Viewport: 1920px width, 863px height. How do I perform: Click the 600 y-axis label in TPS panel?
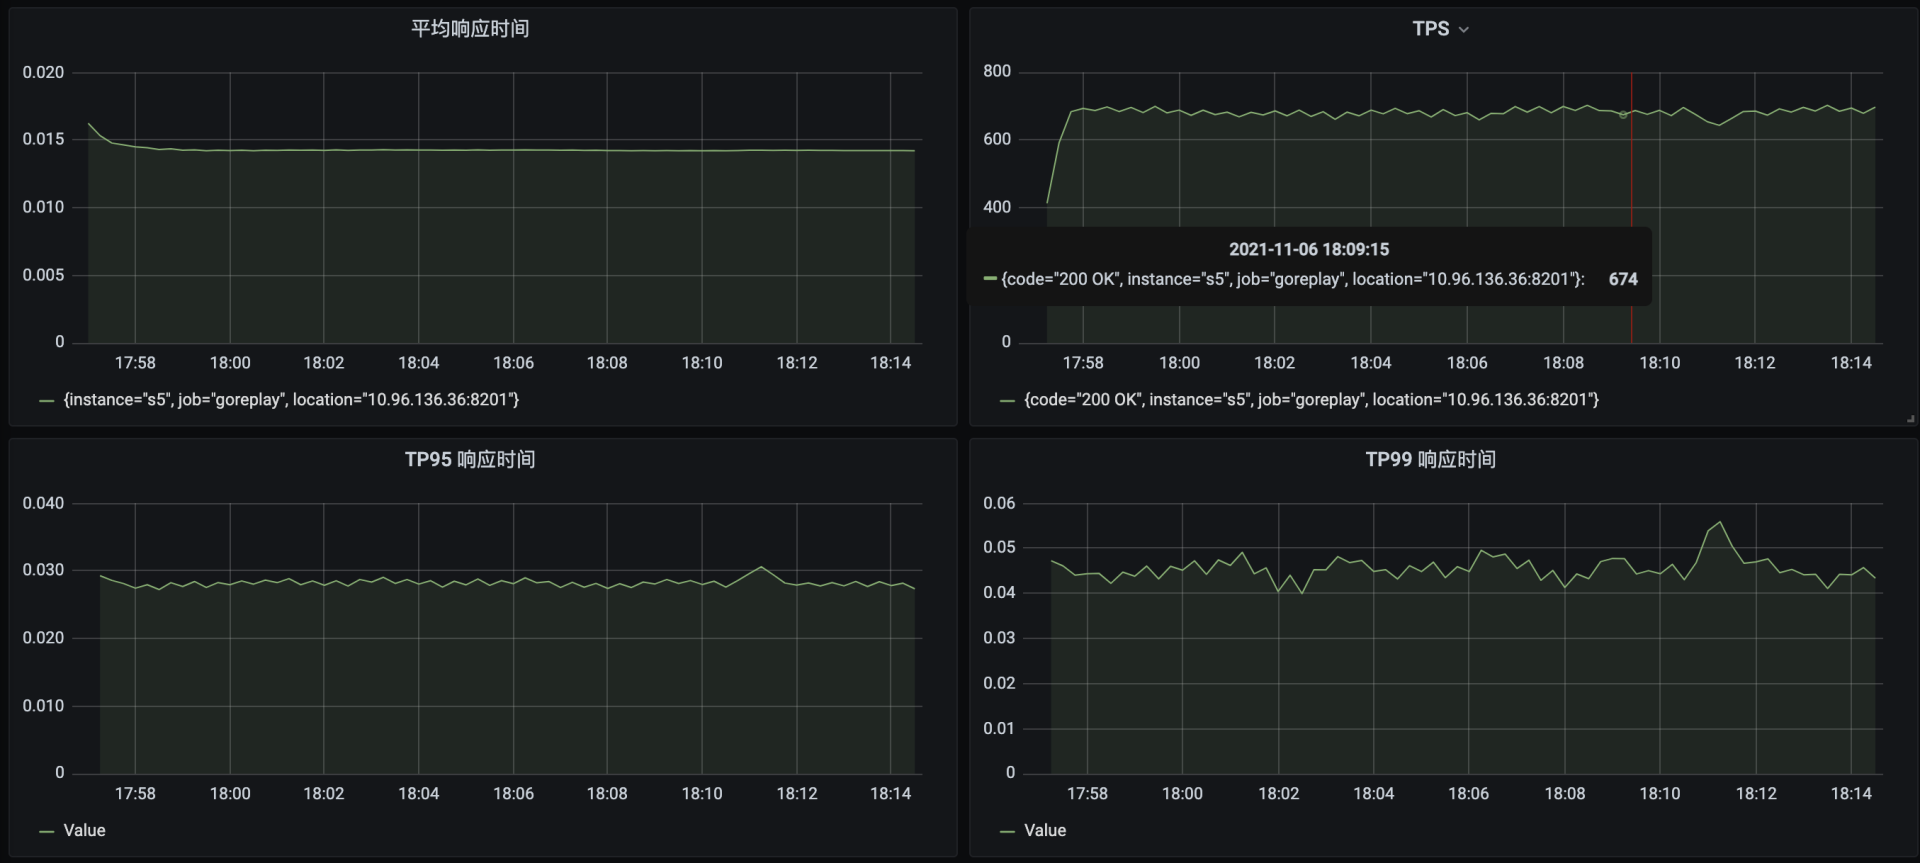[x=997, y=139]
